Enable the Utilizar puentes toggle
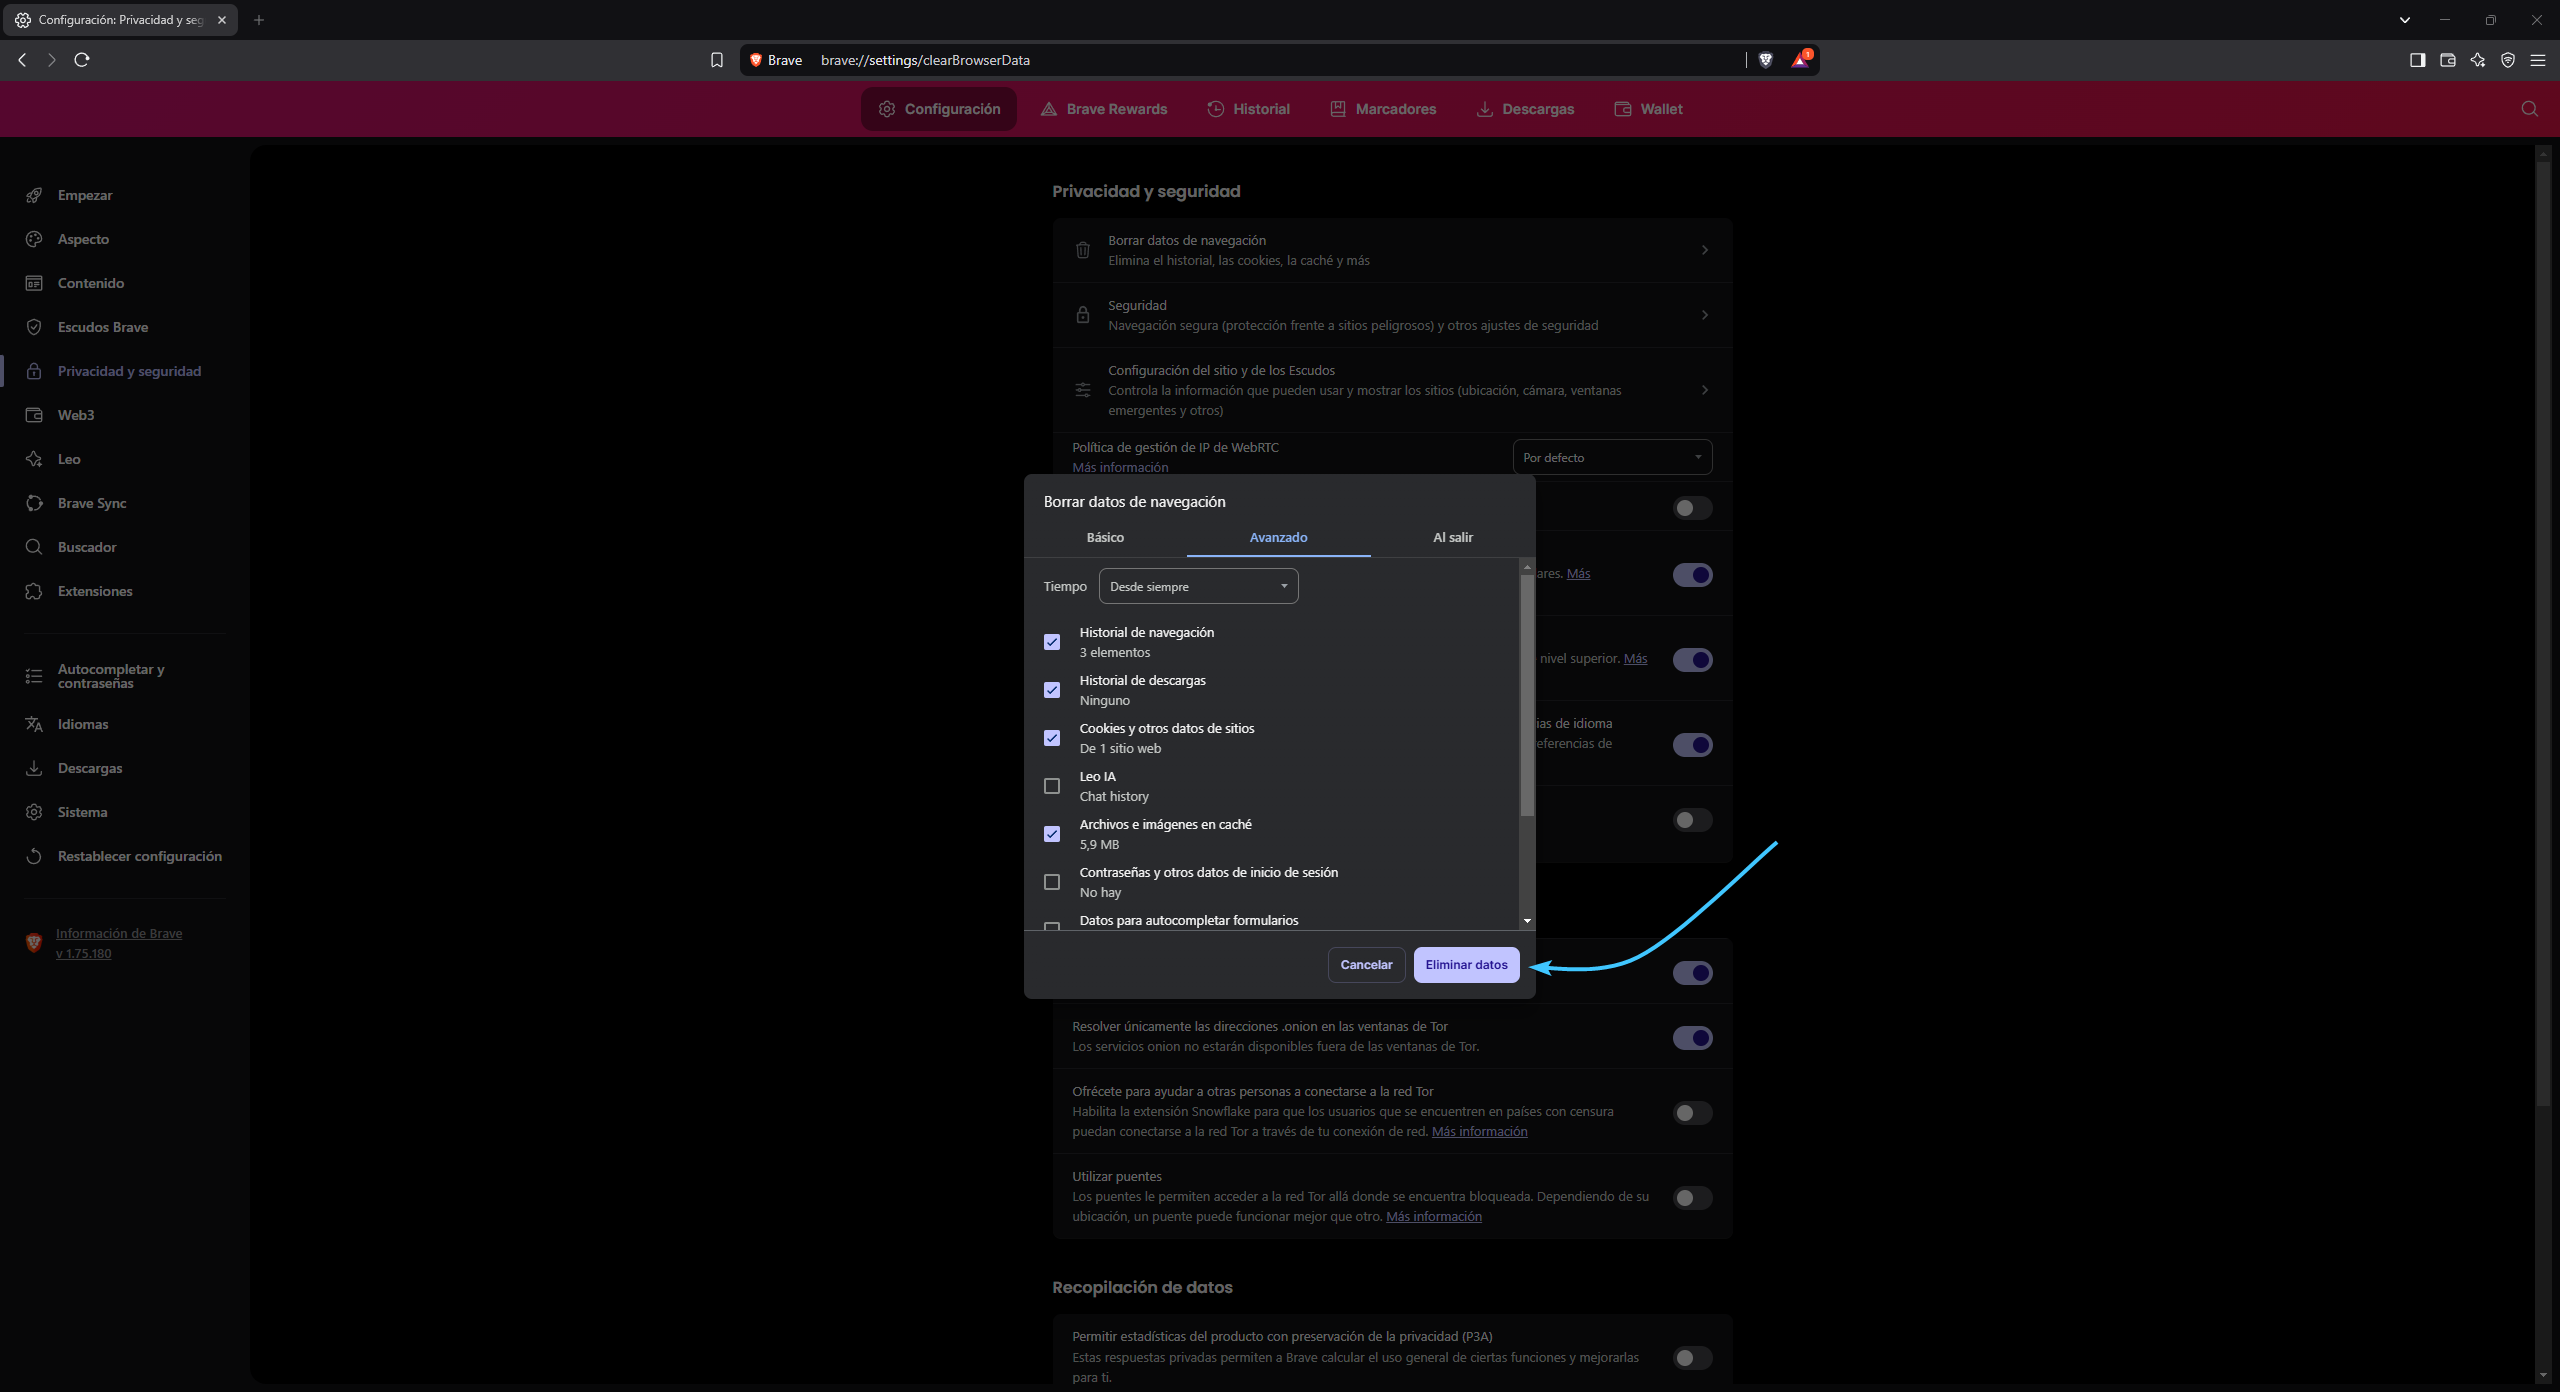The width and height of the screenshot is (2560, 1392). point(1692,1197)
